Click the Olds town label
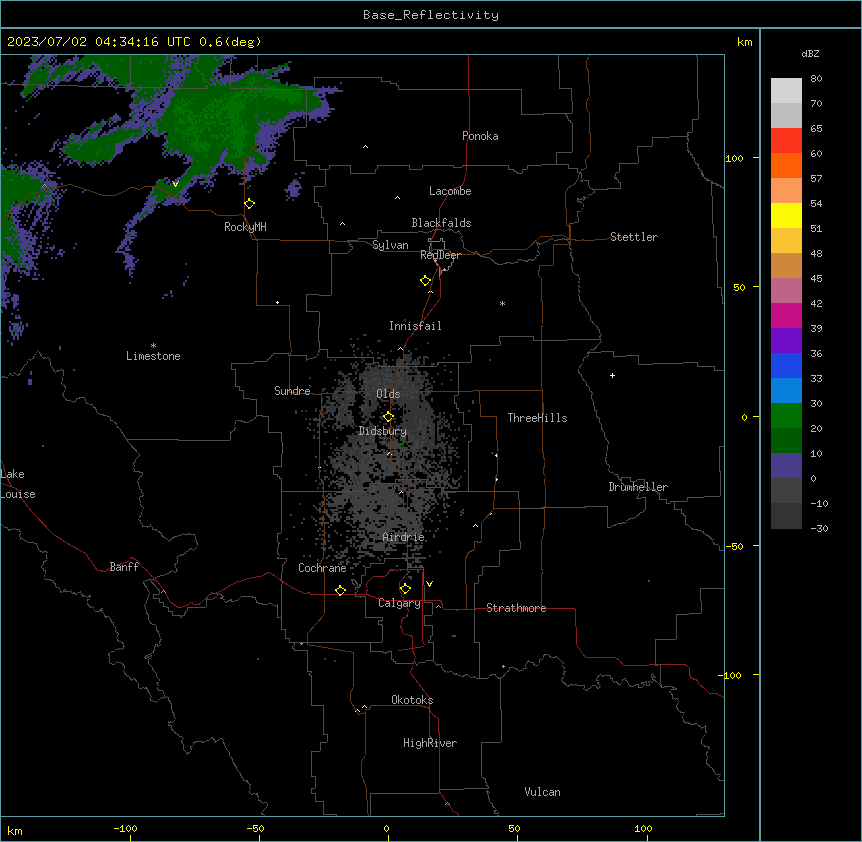The image size is (862, 842). [x=388, y=394]
